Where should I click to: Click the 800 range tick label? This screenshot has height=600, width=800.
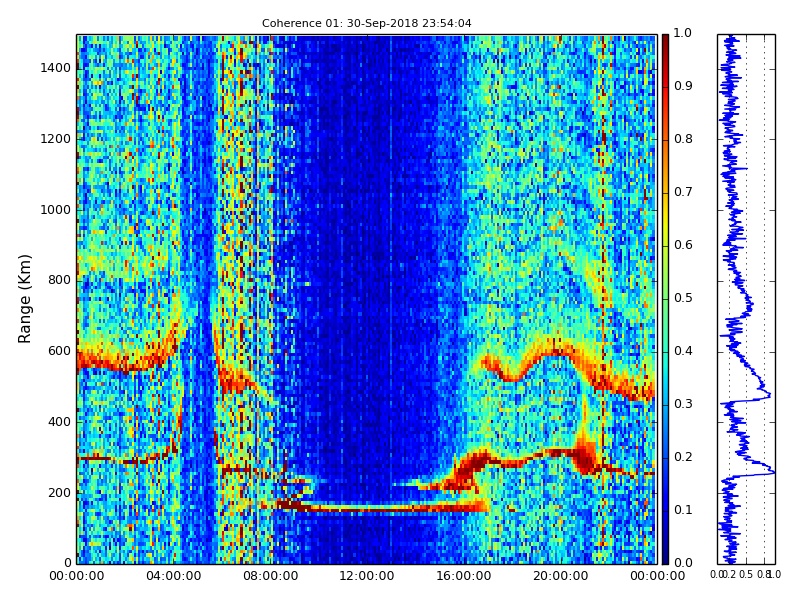click(x=60, y=281)
